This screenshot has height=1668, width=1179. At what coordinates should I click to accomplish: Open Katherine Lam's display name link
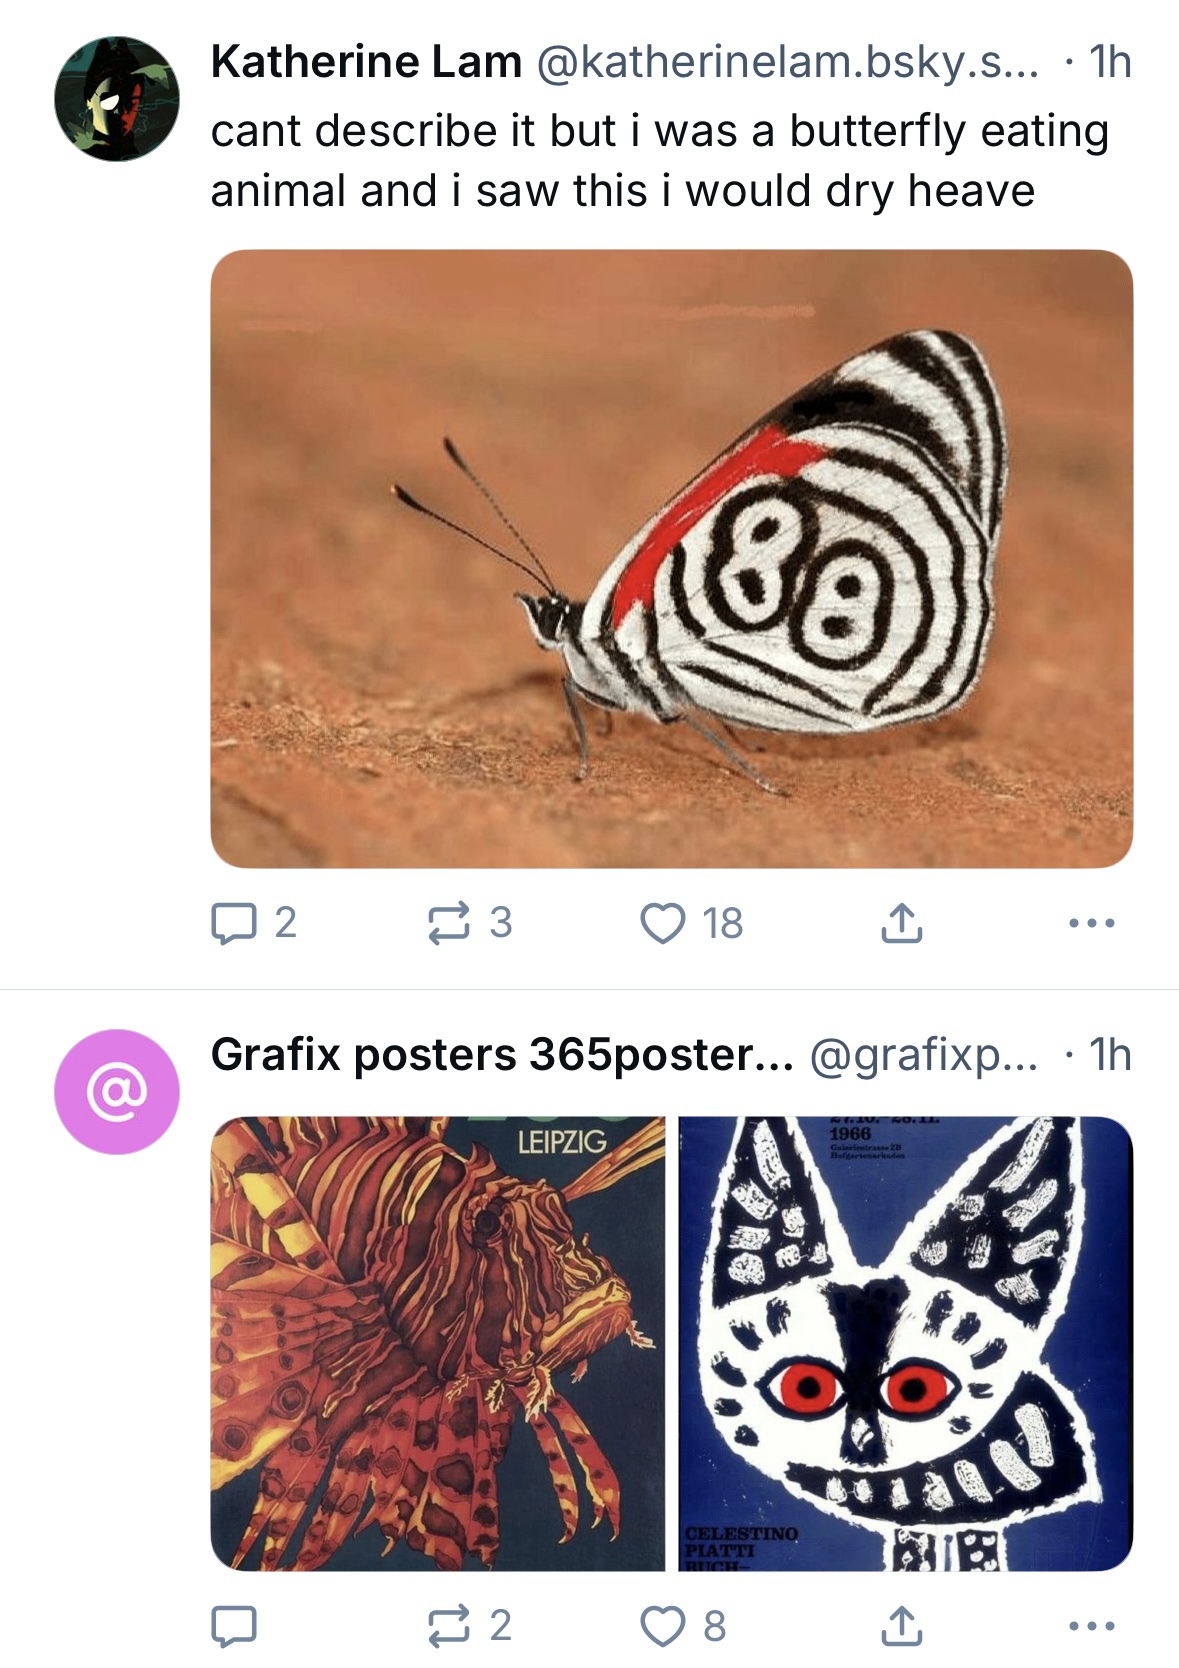click(x=366, y=62)
